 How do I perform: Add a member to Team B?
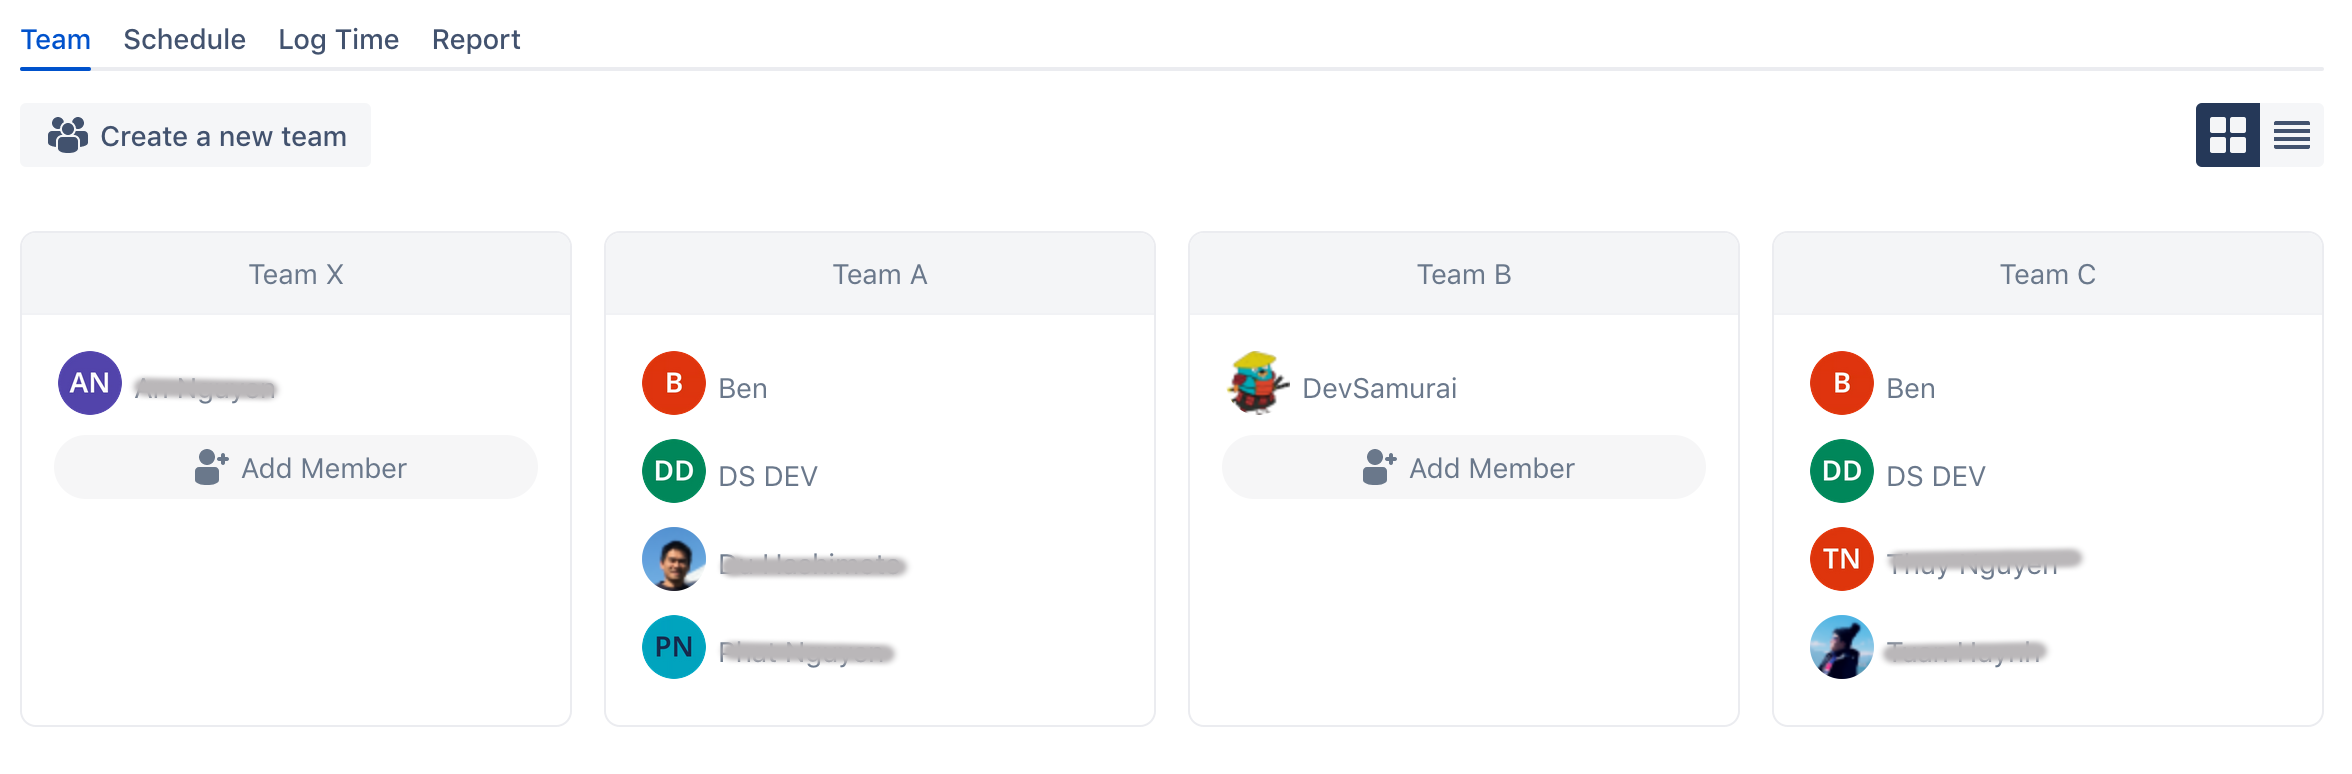(1464, 468)
